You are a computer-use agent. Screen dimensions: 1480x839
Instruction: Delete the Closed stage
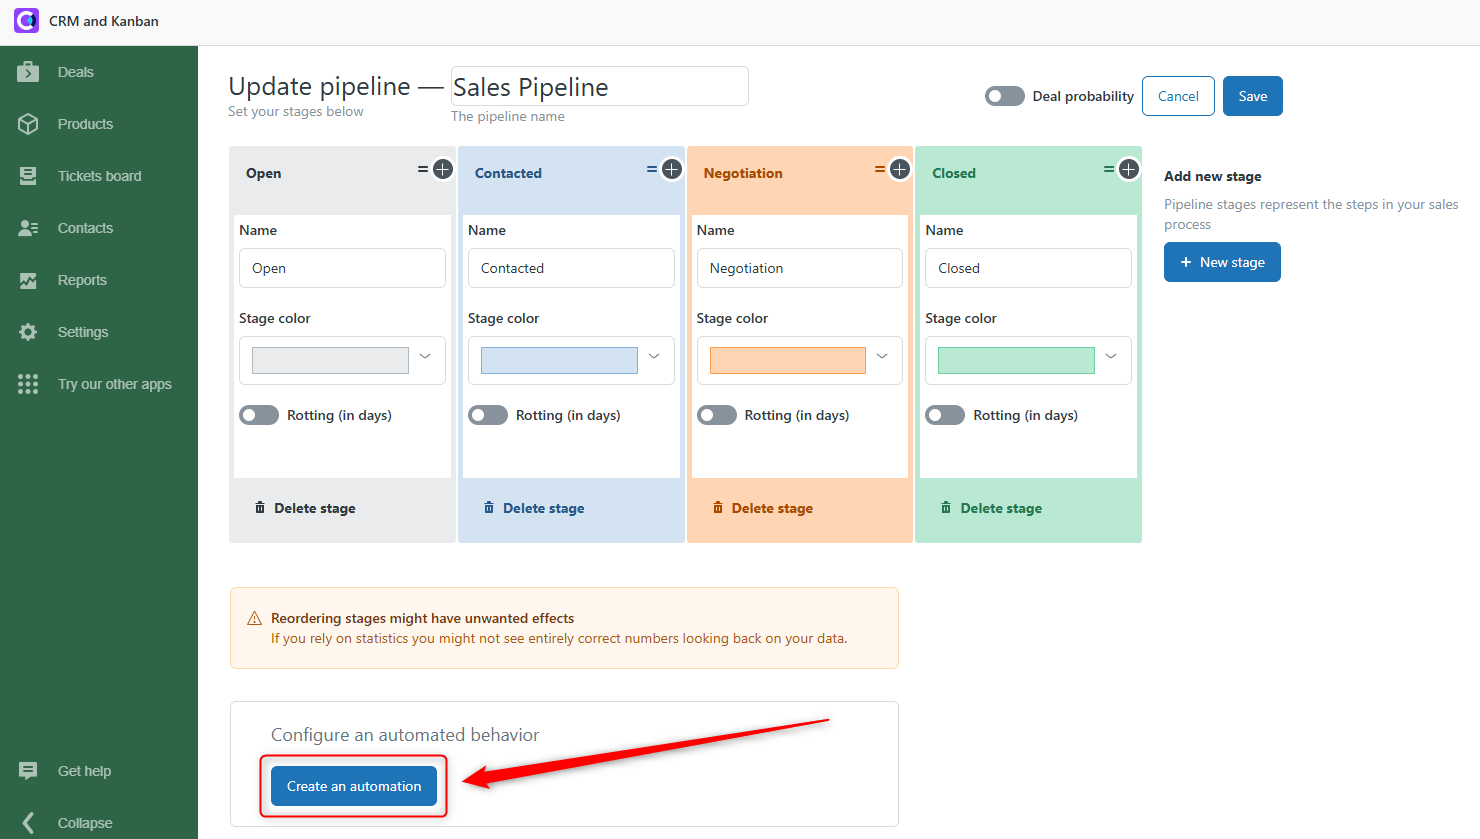pyautogui.click(x=991, y=508)
